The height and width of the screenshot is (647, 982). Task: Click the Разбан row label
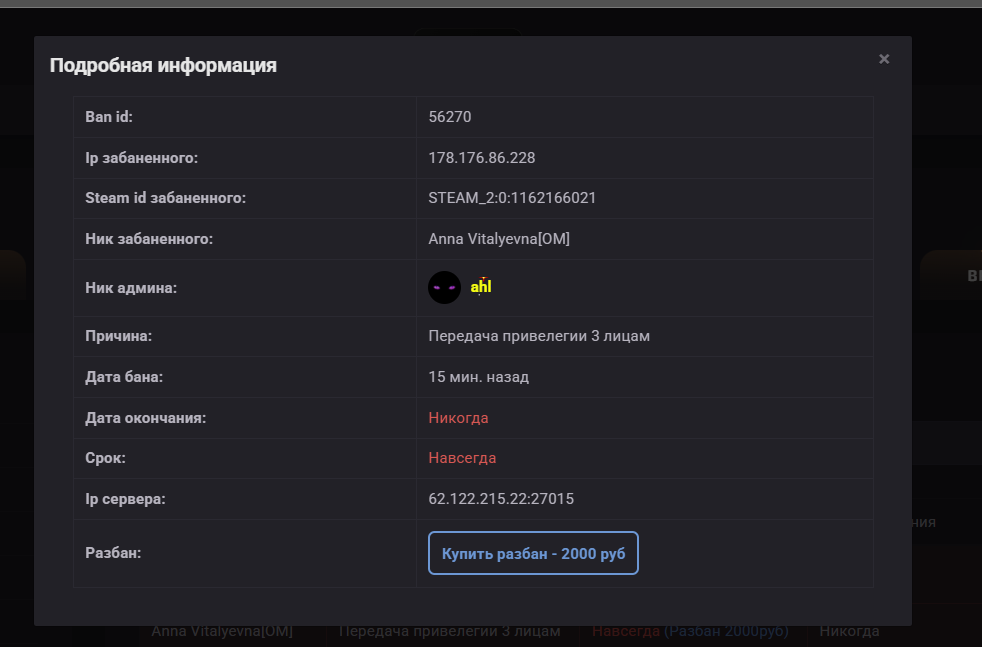click(x=113, y=552)
